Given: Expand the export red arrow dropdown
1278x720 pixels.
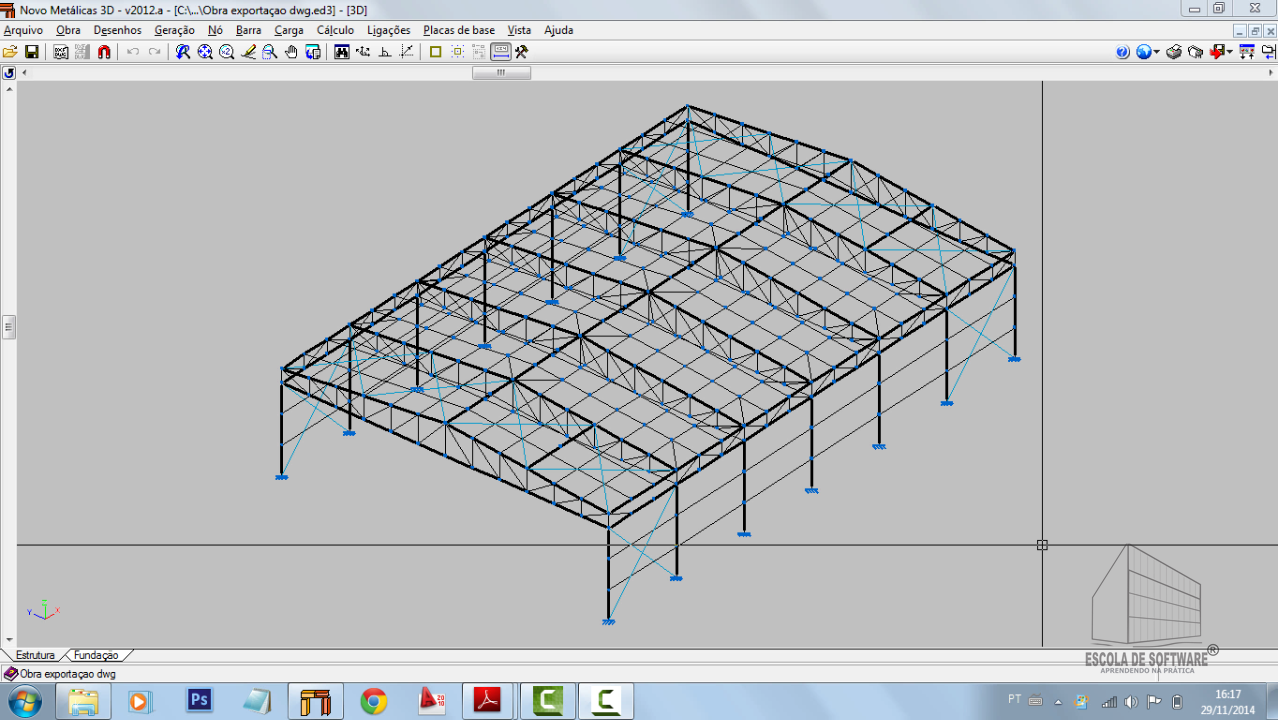Looking at the screenshot, I should coord(1229,52).
